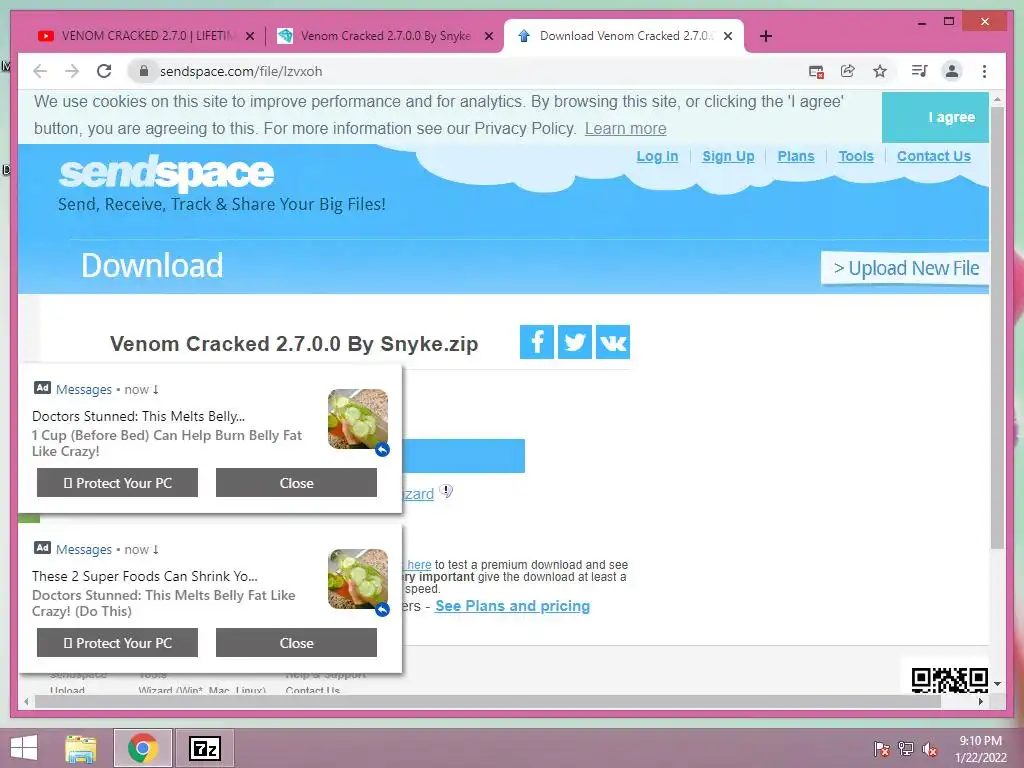
Task: Open the Learn more privacy link
Action: coord(625,129)
